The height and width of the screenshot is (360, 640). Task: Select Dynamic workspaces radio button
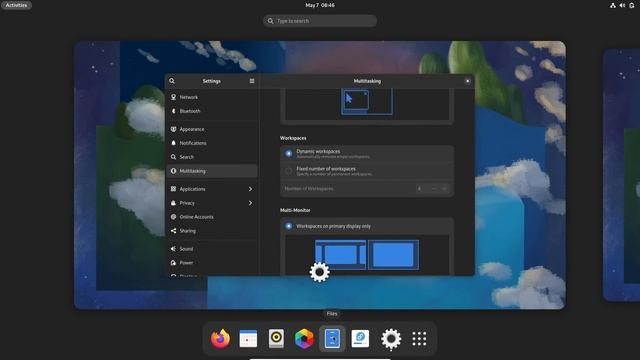[289, 153]
